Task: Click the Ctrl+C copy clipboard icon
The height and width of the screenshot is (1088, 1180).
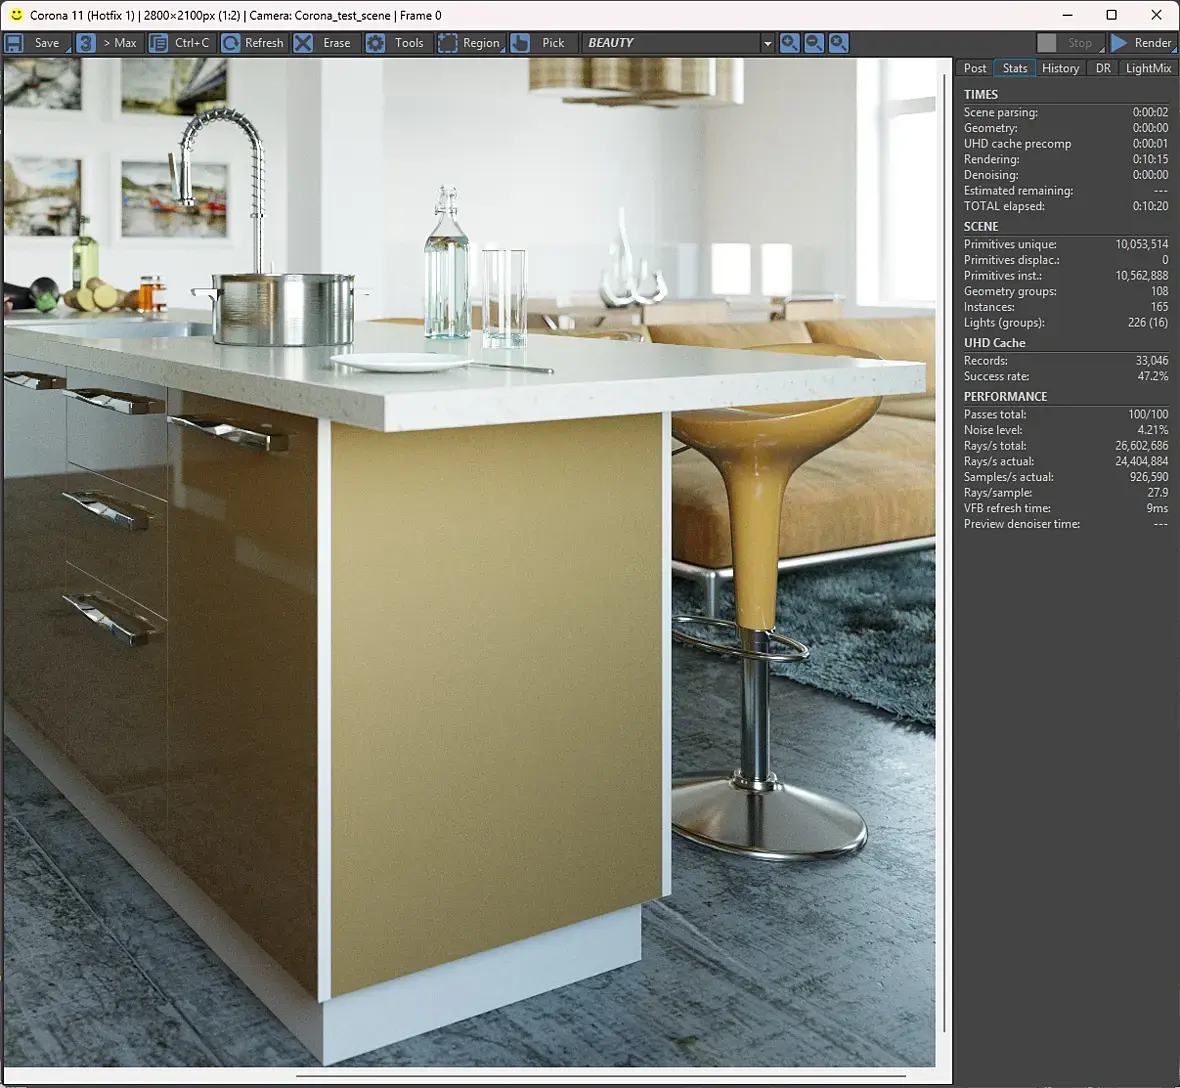Action: coord(158,43)
